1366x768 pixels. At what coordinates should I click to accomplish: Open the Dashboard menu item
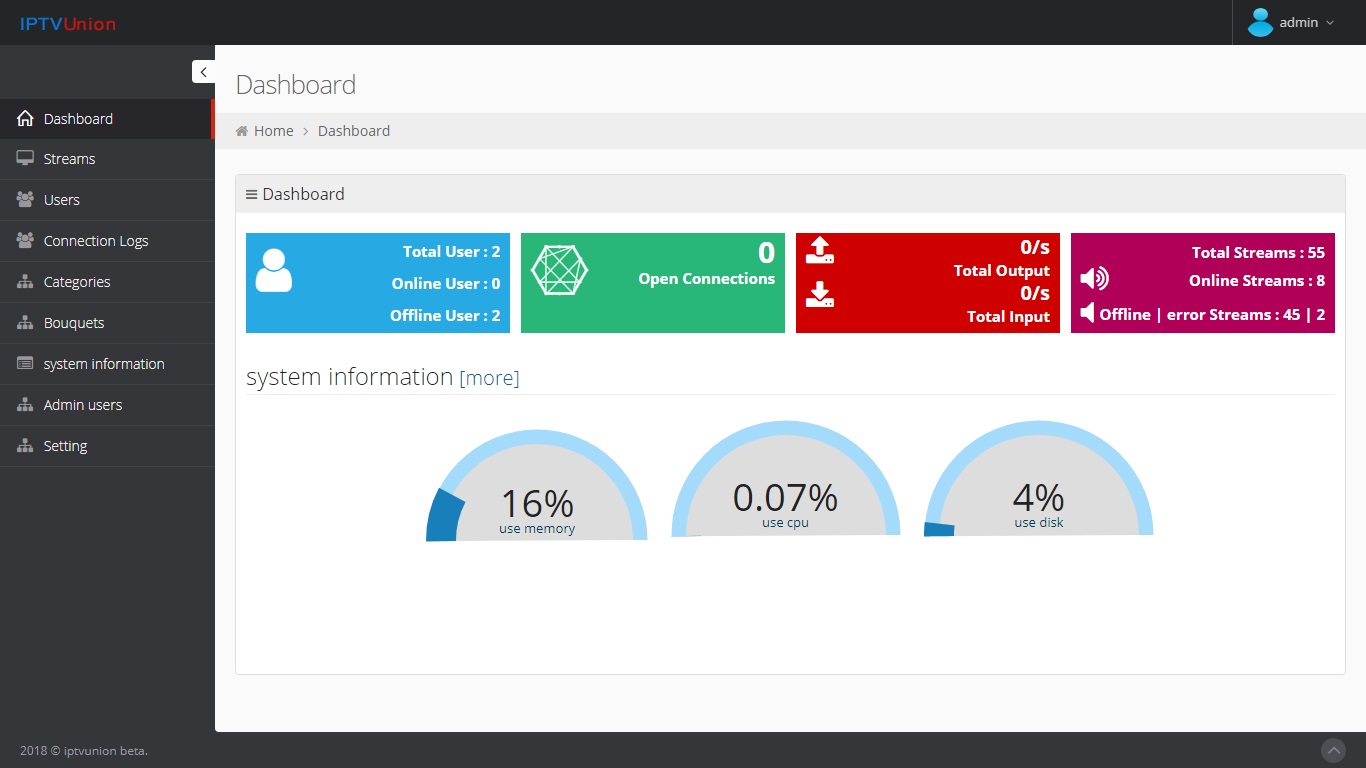click(107, 119)
